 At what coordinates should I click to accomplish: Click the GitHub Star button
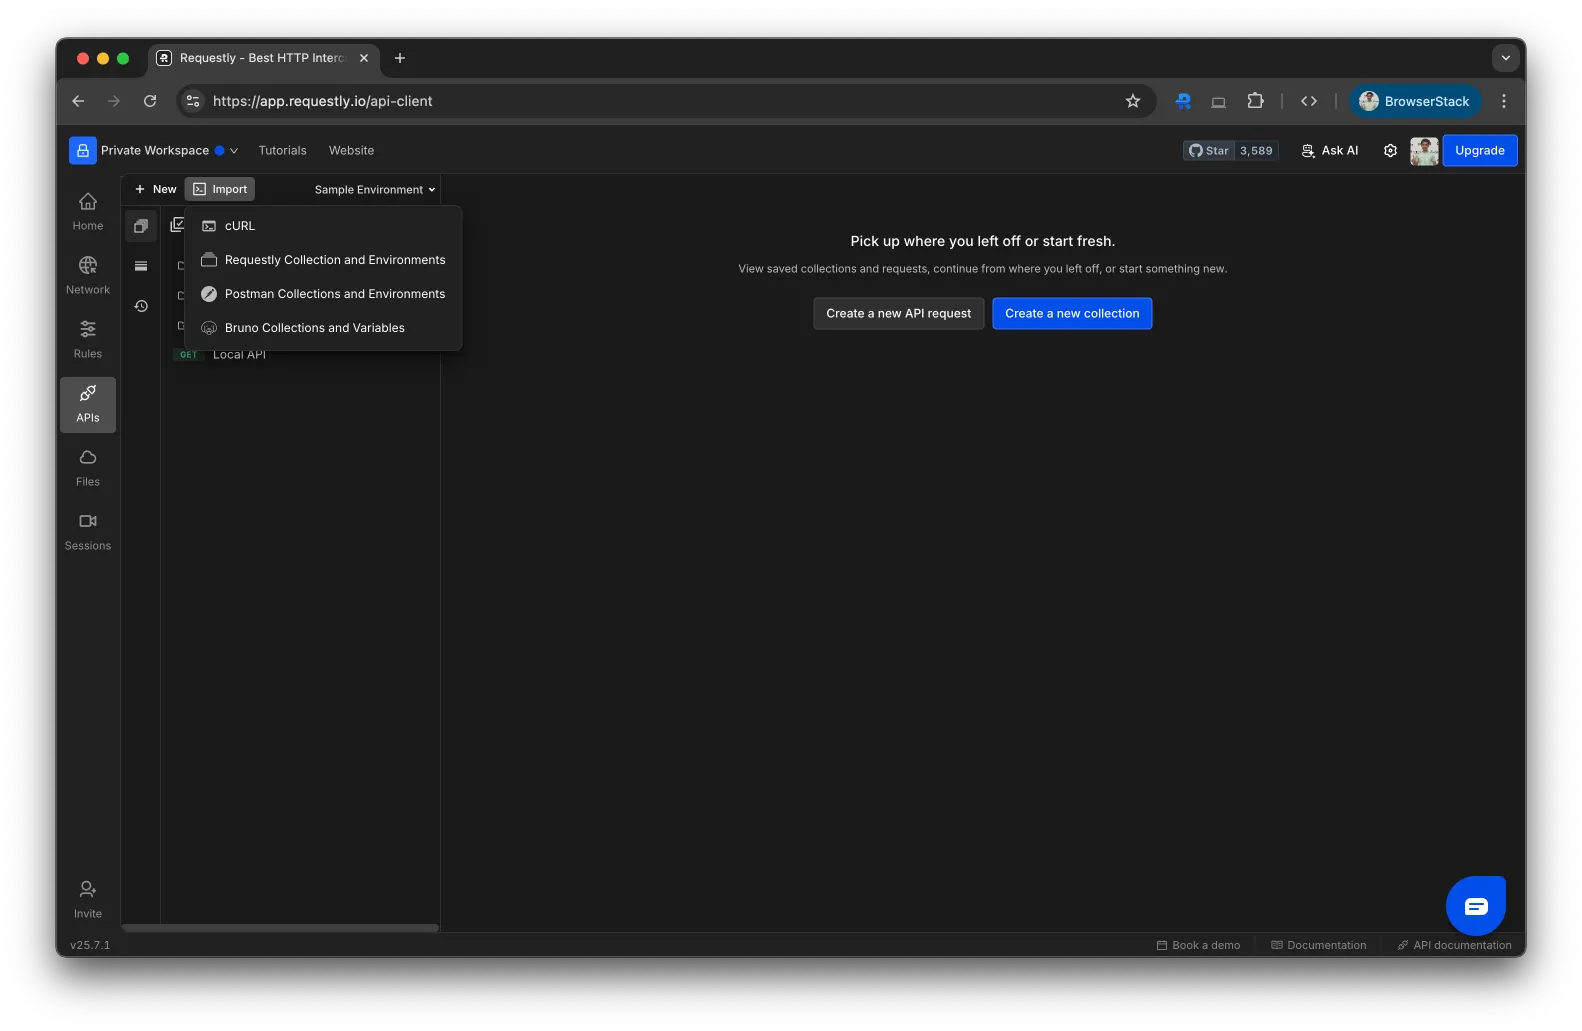point(1209,151)
